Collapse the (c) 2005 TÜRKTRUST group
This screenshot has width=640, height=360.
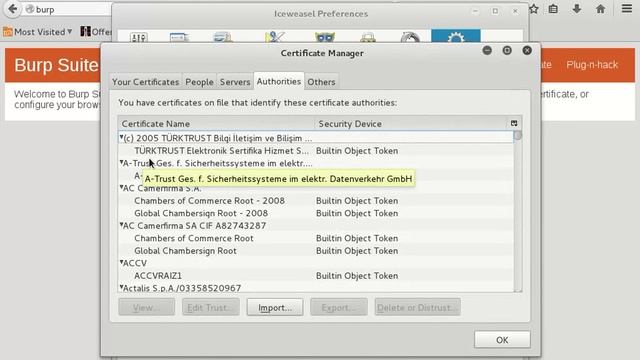pyautogui.click(x=121, y=138)
